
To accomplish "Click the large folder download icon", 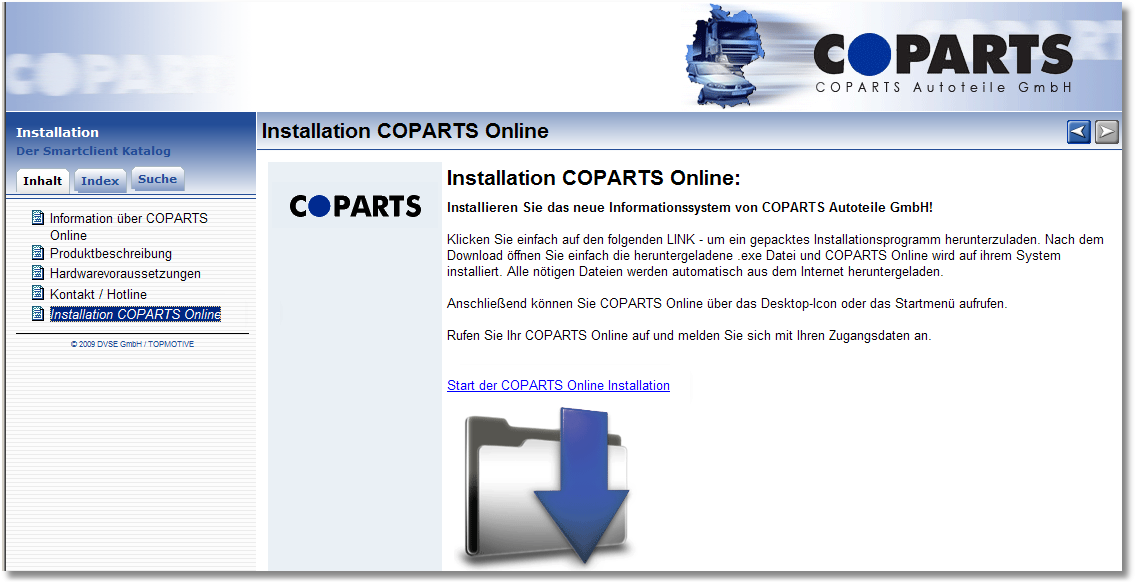I will click(x=547, y=487).
